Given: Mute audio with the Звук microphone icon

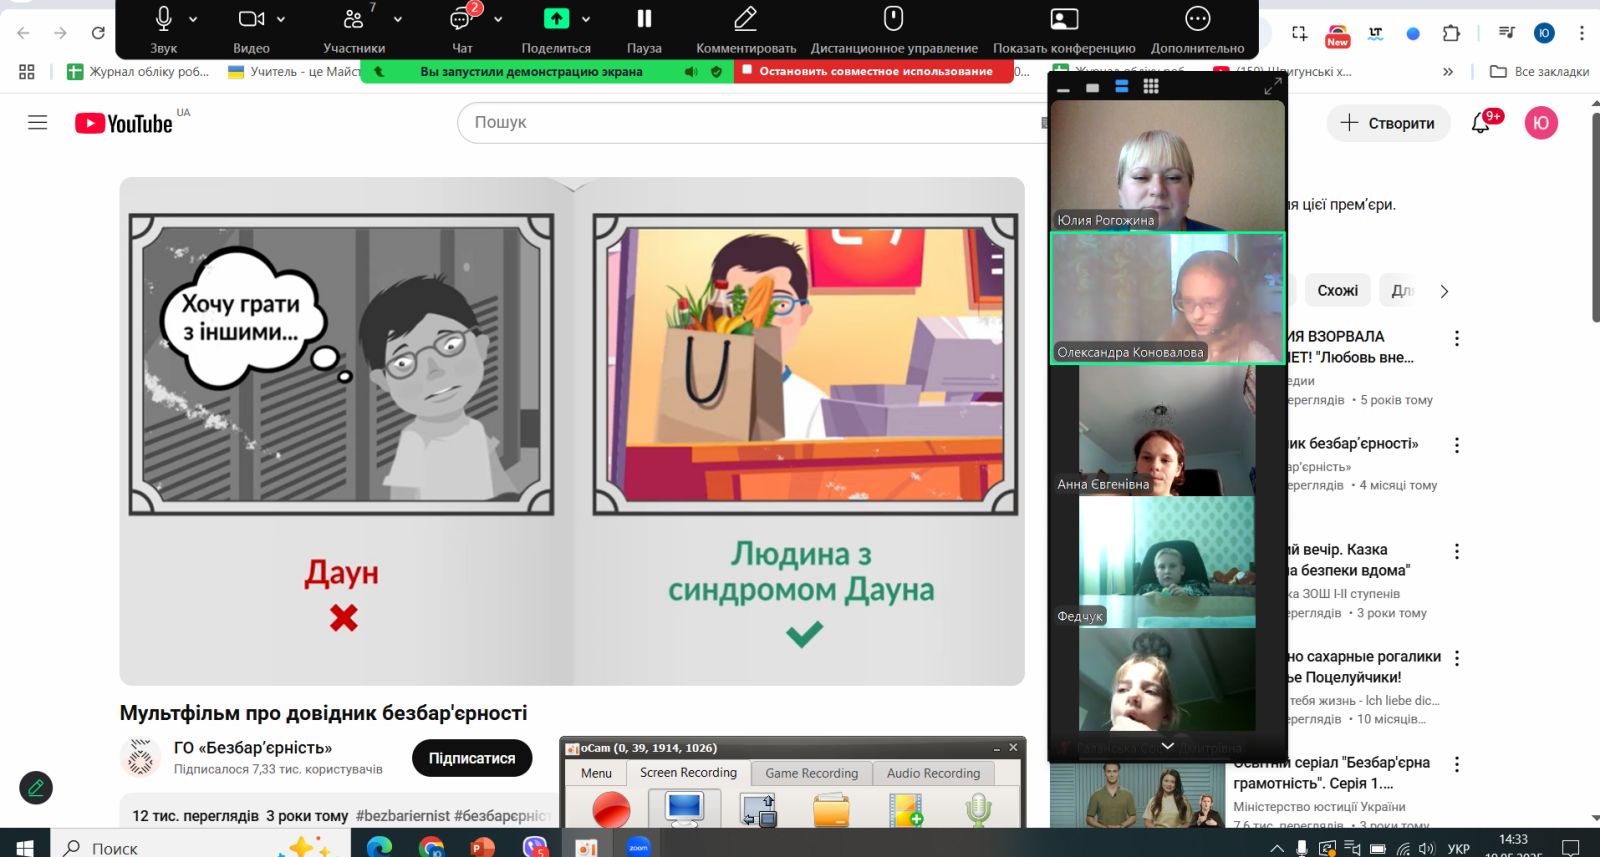Looking at the screenshot, I should pyautogui.click(x=164, y=19).
